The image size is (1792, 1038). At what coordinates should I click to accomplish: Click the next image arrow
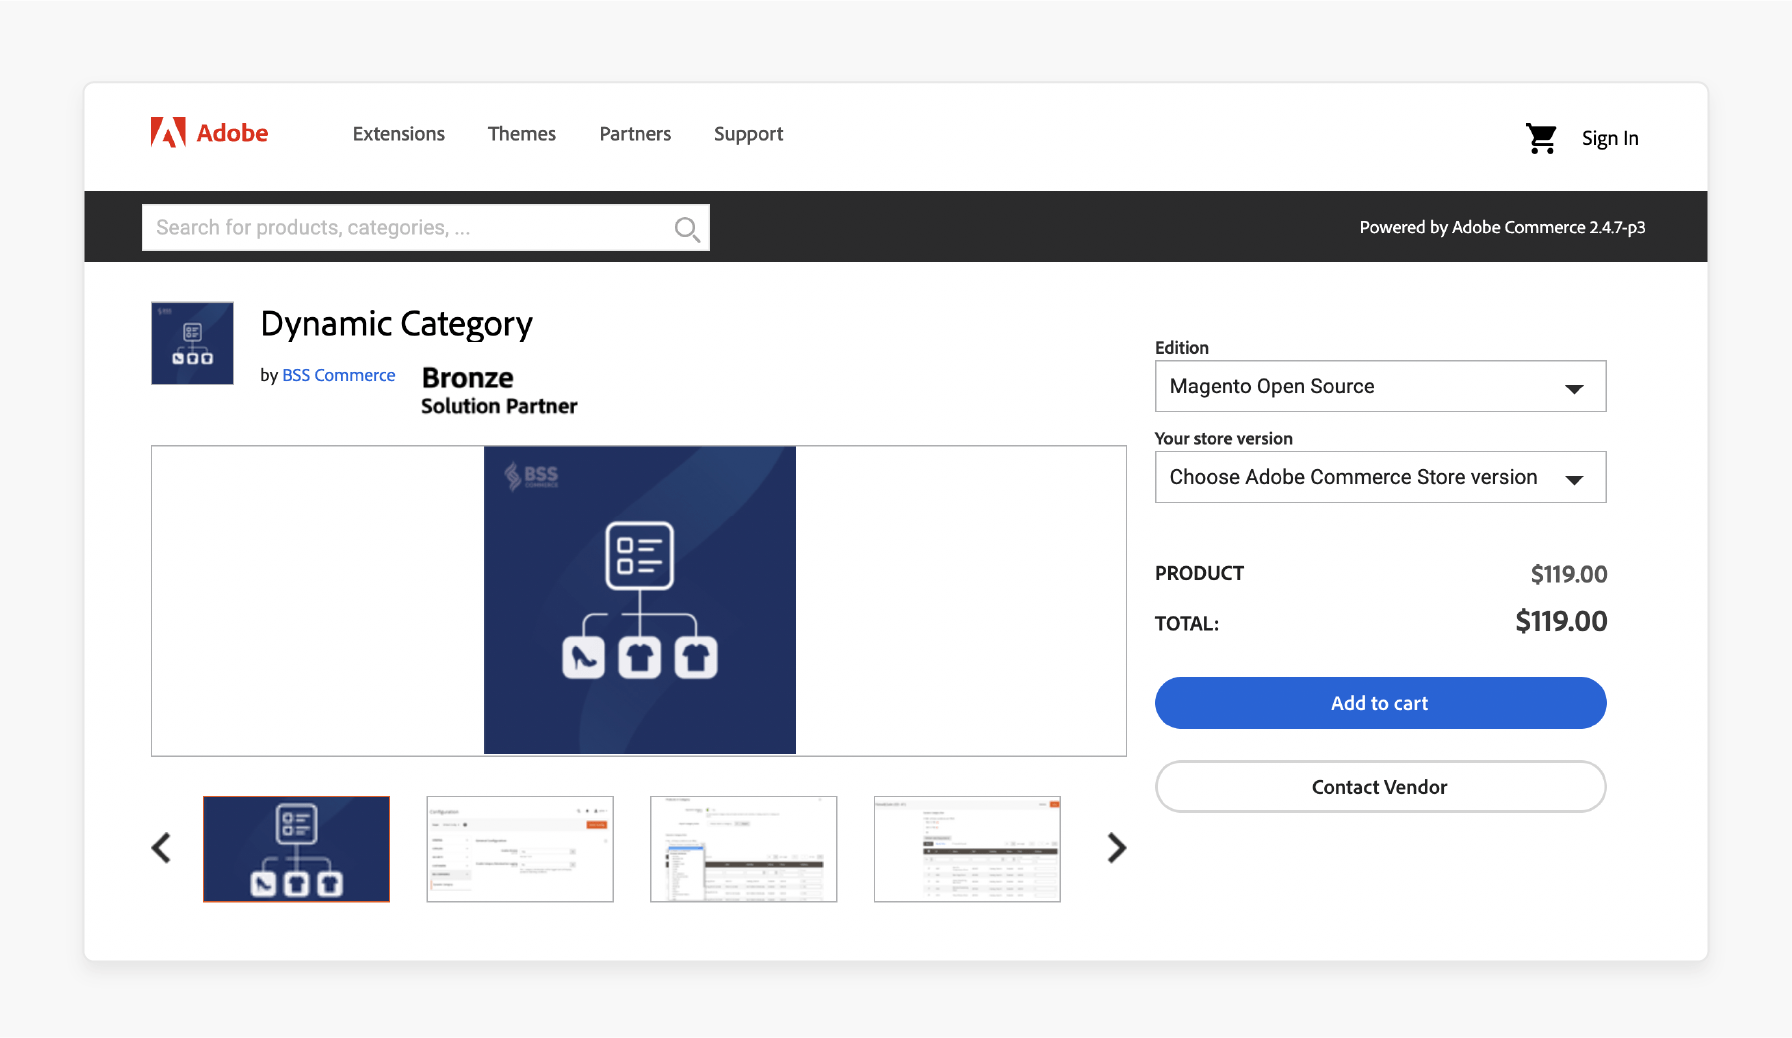pos(1117,848)
